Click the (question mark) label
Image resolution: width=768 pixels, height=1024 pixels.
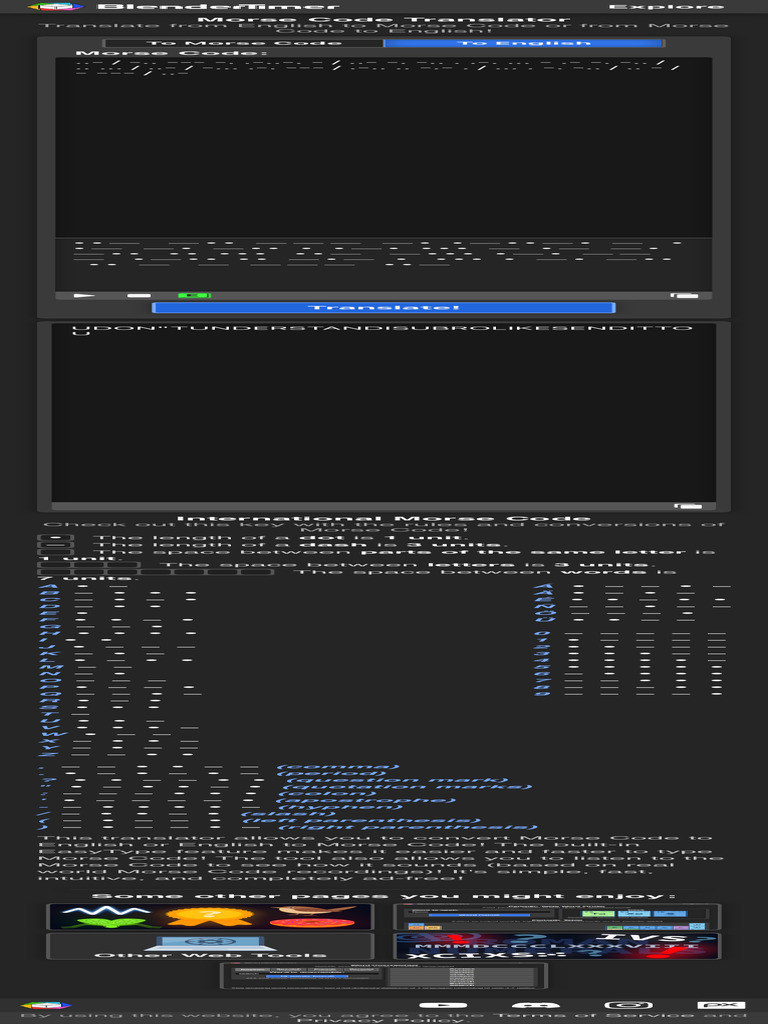pyautogui.click(x=397, y=780)
